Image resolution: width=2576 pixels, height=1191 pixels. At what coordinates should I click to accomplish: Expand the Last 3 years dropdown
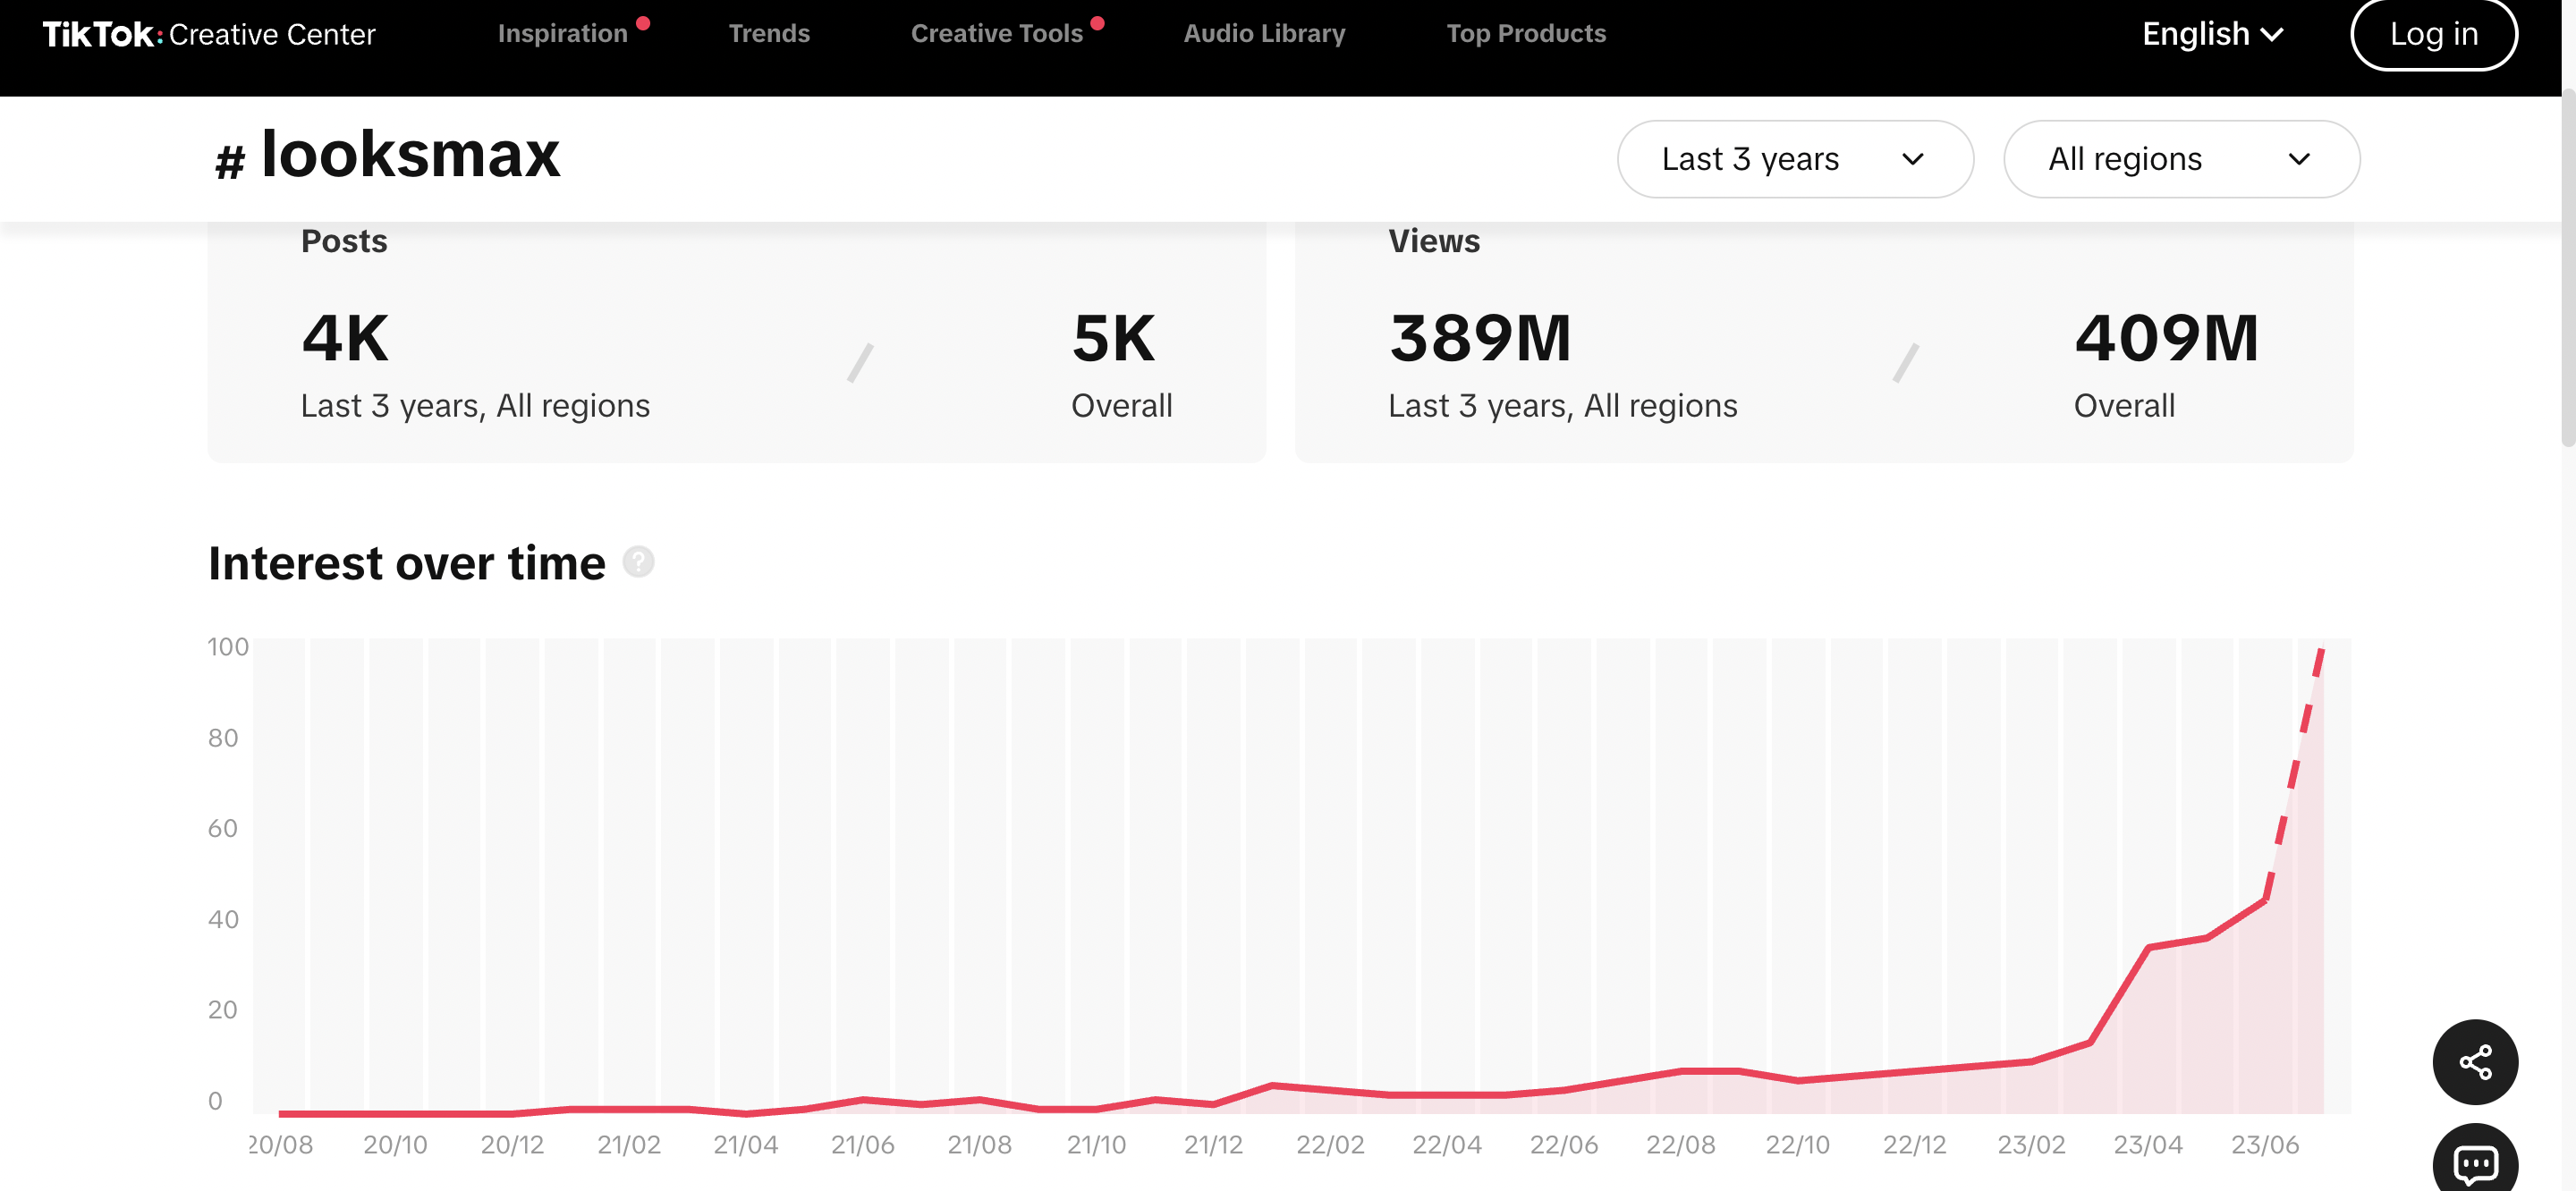1795,159
